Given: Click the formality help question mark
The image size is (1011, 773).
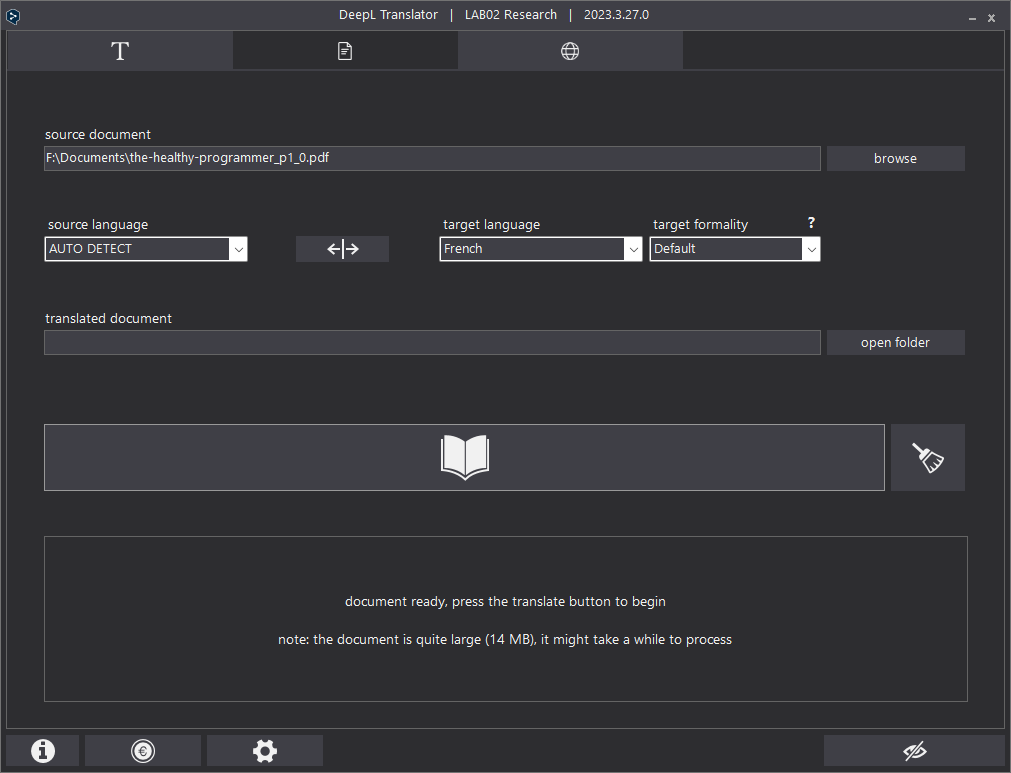Looking at the screenshot, I should point(811,223).
